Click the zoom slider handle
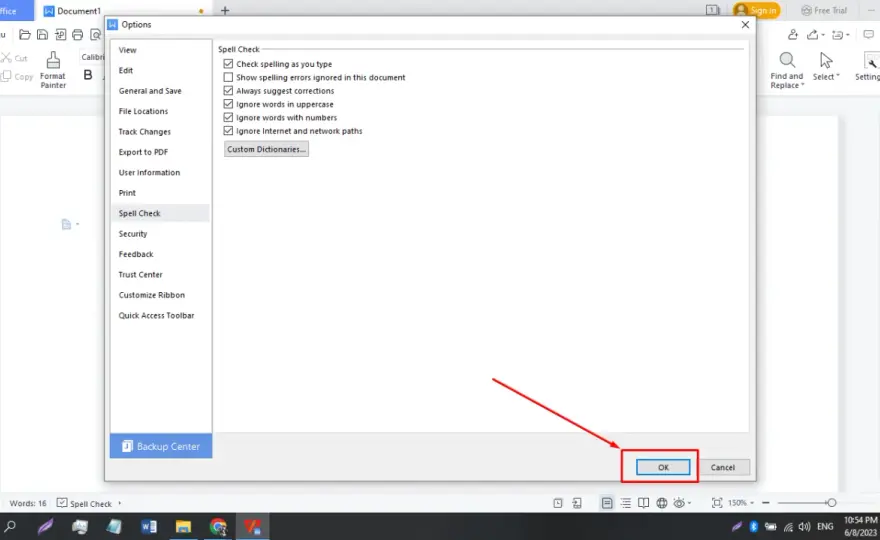The width and height of the screenshot is (880, 540). click(831, 503)
